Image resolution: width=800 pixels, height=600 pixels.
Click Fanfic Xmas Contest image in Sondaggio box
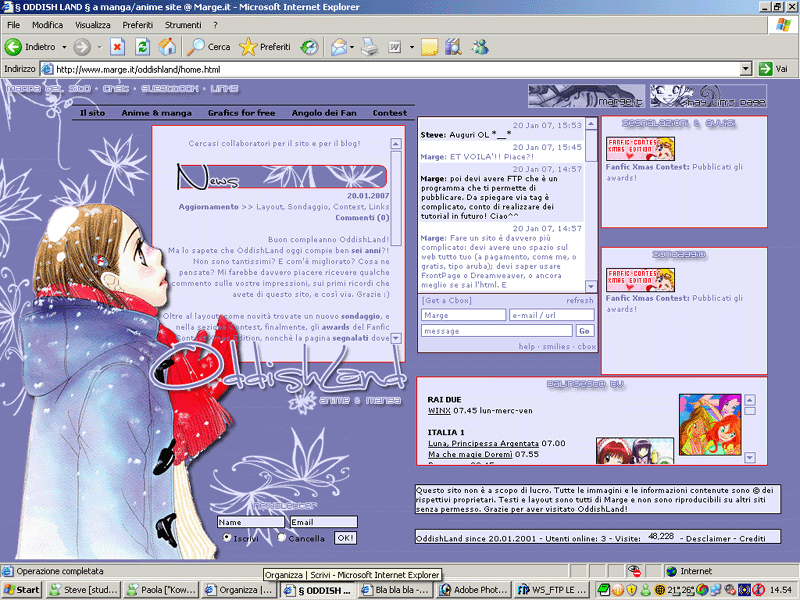[640, 280]
